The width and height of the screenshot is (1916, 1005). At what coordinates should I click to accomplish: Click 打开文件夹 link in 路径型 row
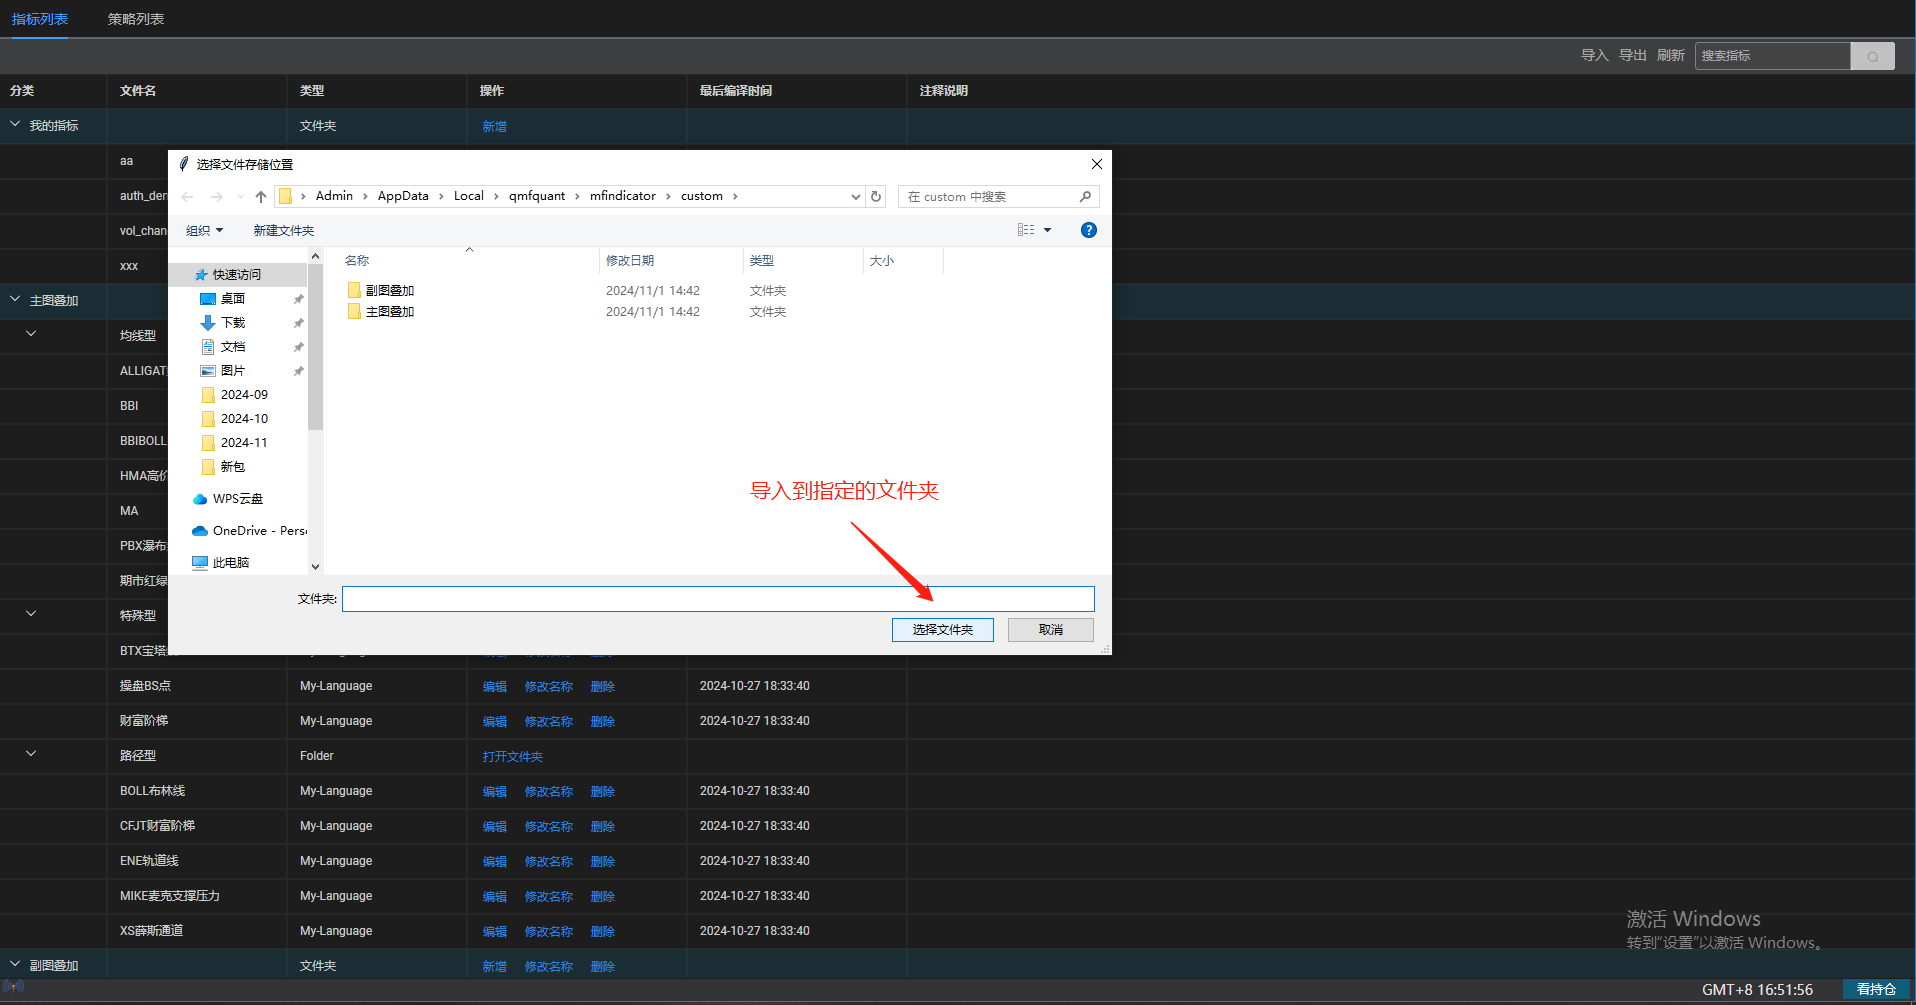point(512,757)
